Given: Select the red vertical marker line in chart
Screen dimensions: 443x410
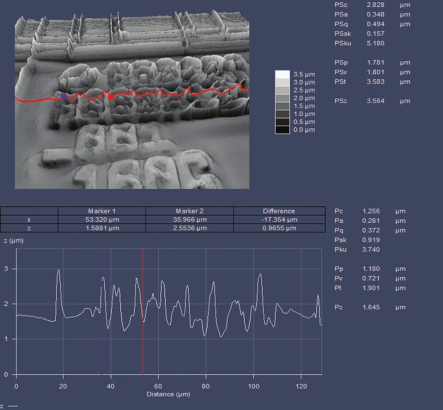Looking at the screenshot, I should coord(143,311).
